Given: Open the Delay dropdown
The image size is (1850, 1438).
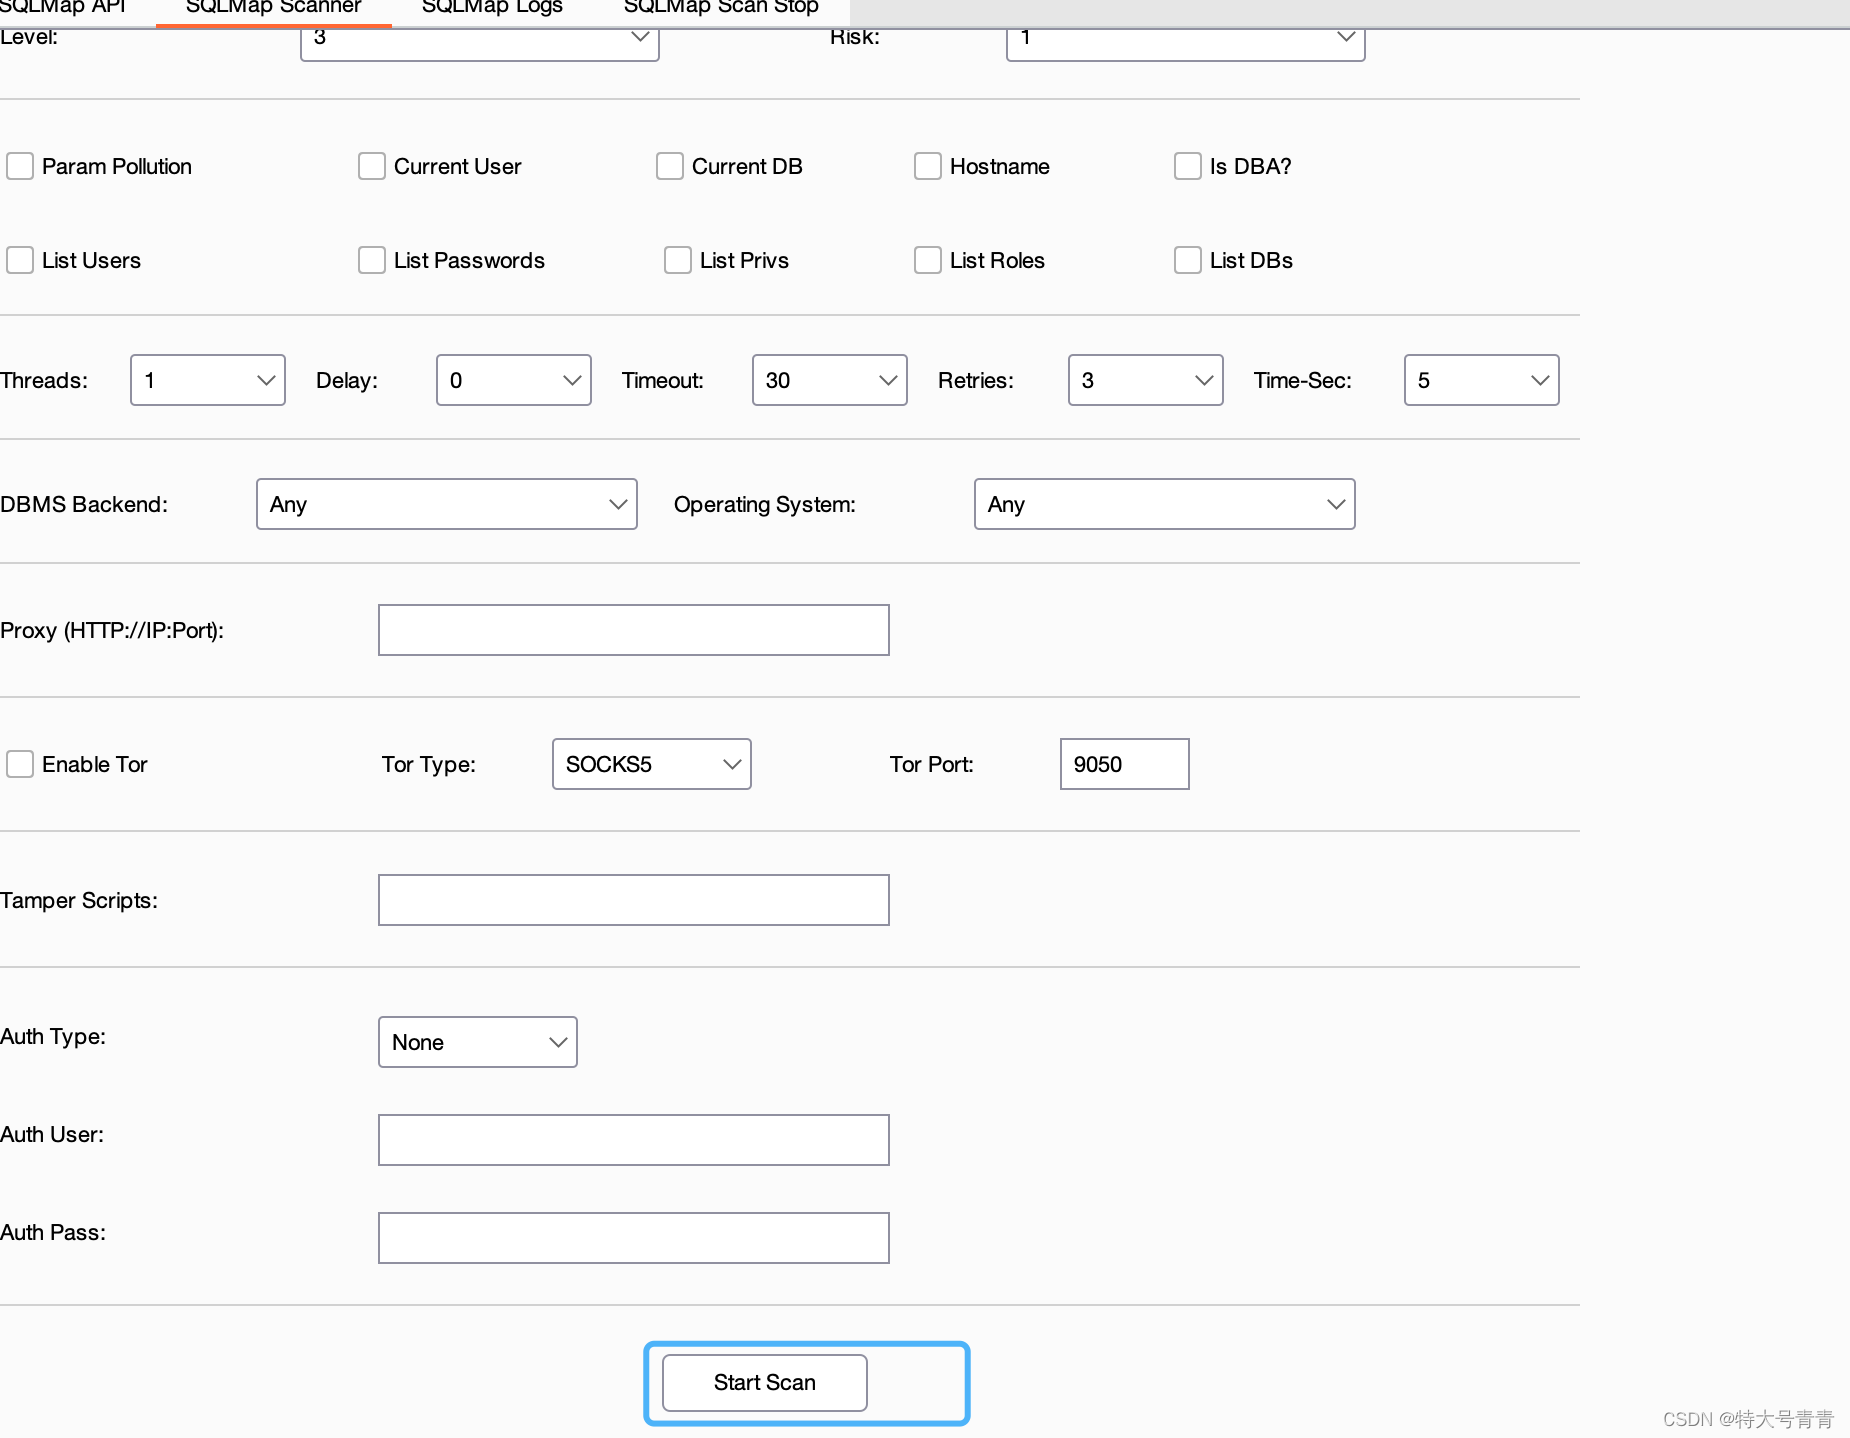Looking at the screenshot, I should coord(514,380).
